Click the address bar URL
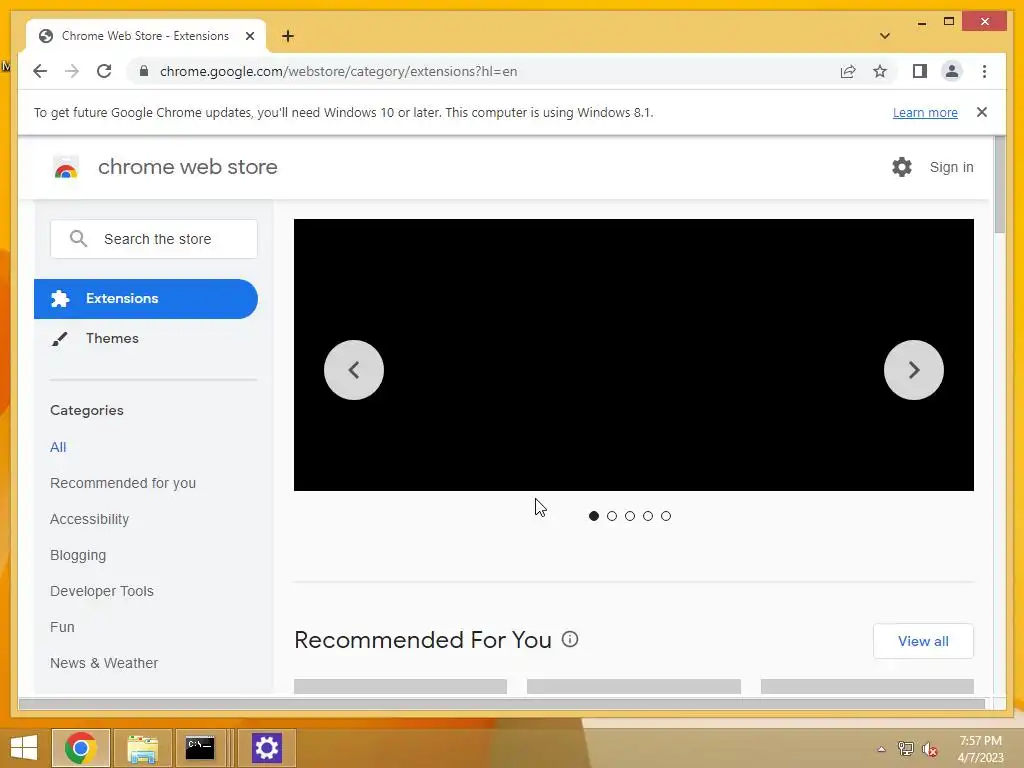Image resolution: width=1024 pixels, height=768 pixels. [x=338, y=71]
